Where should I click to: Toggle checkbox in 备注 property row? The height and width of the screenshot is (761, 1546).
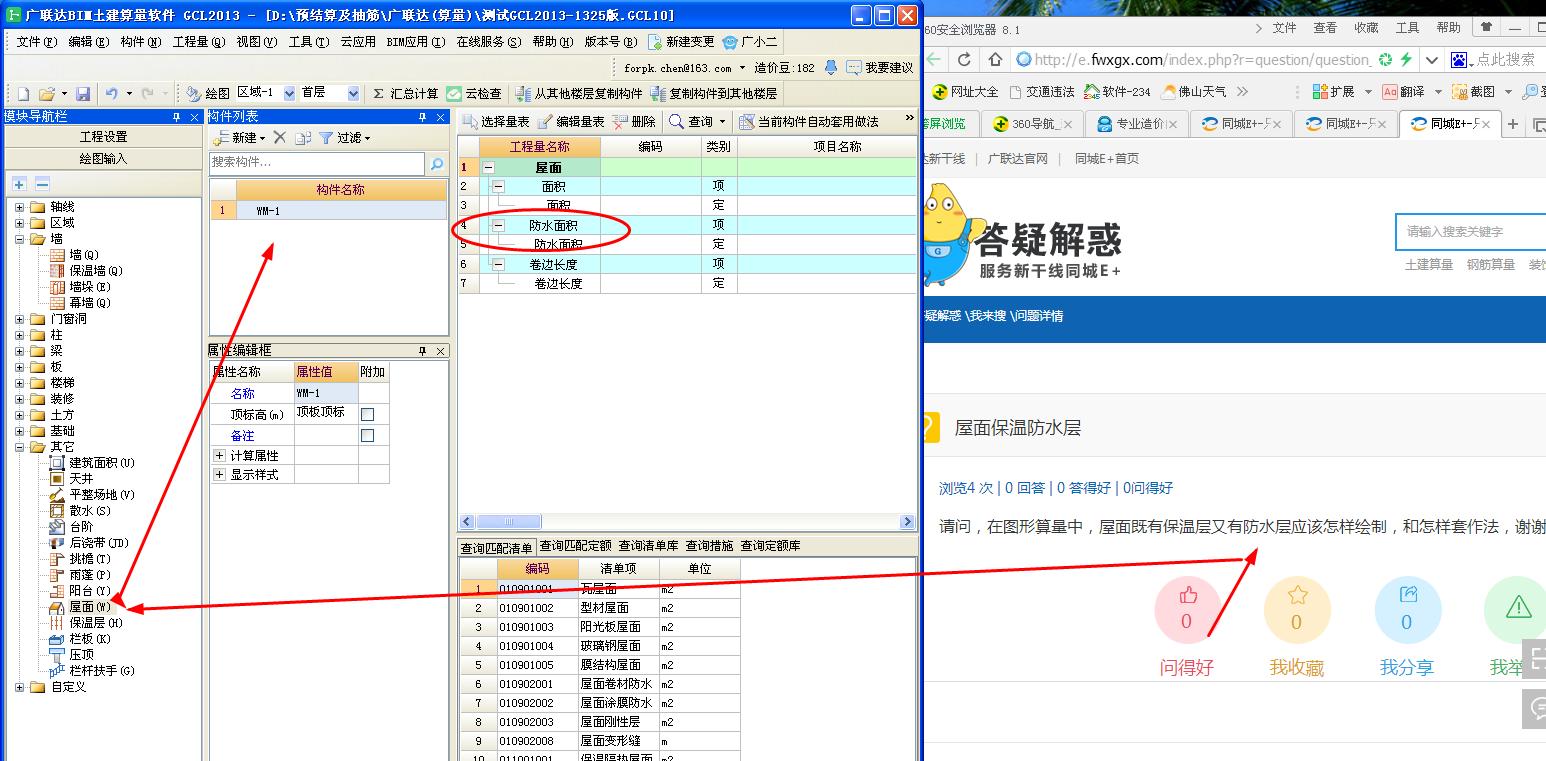coord(367,436)
